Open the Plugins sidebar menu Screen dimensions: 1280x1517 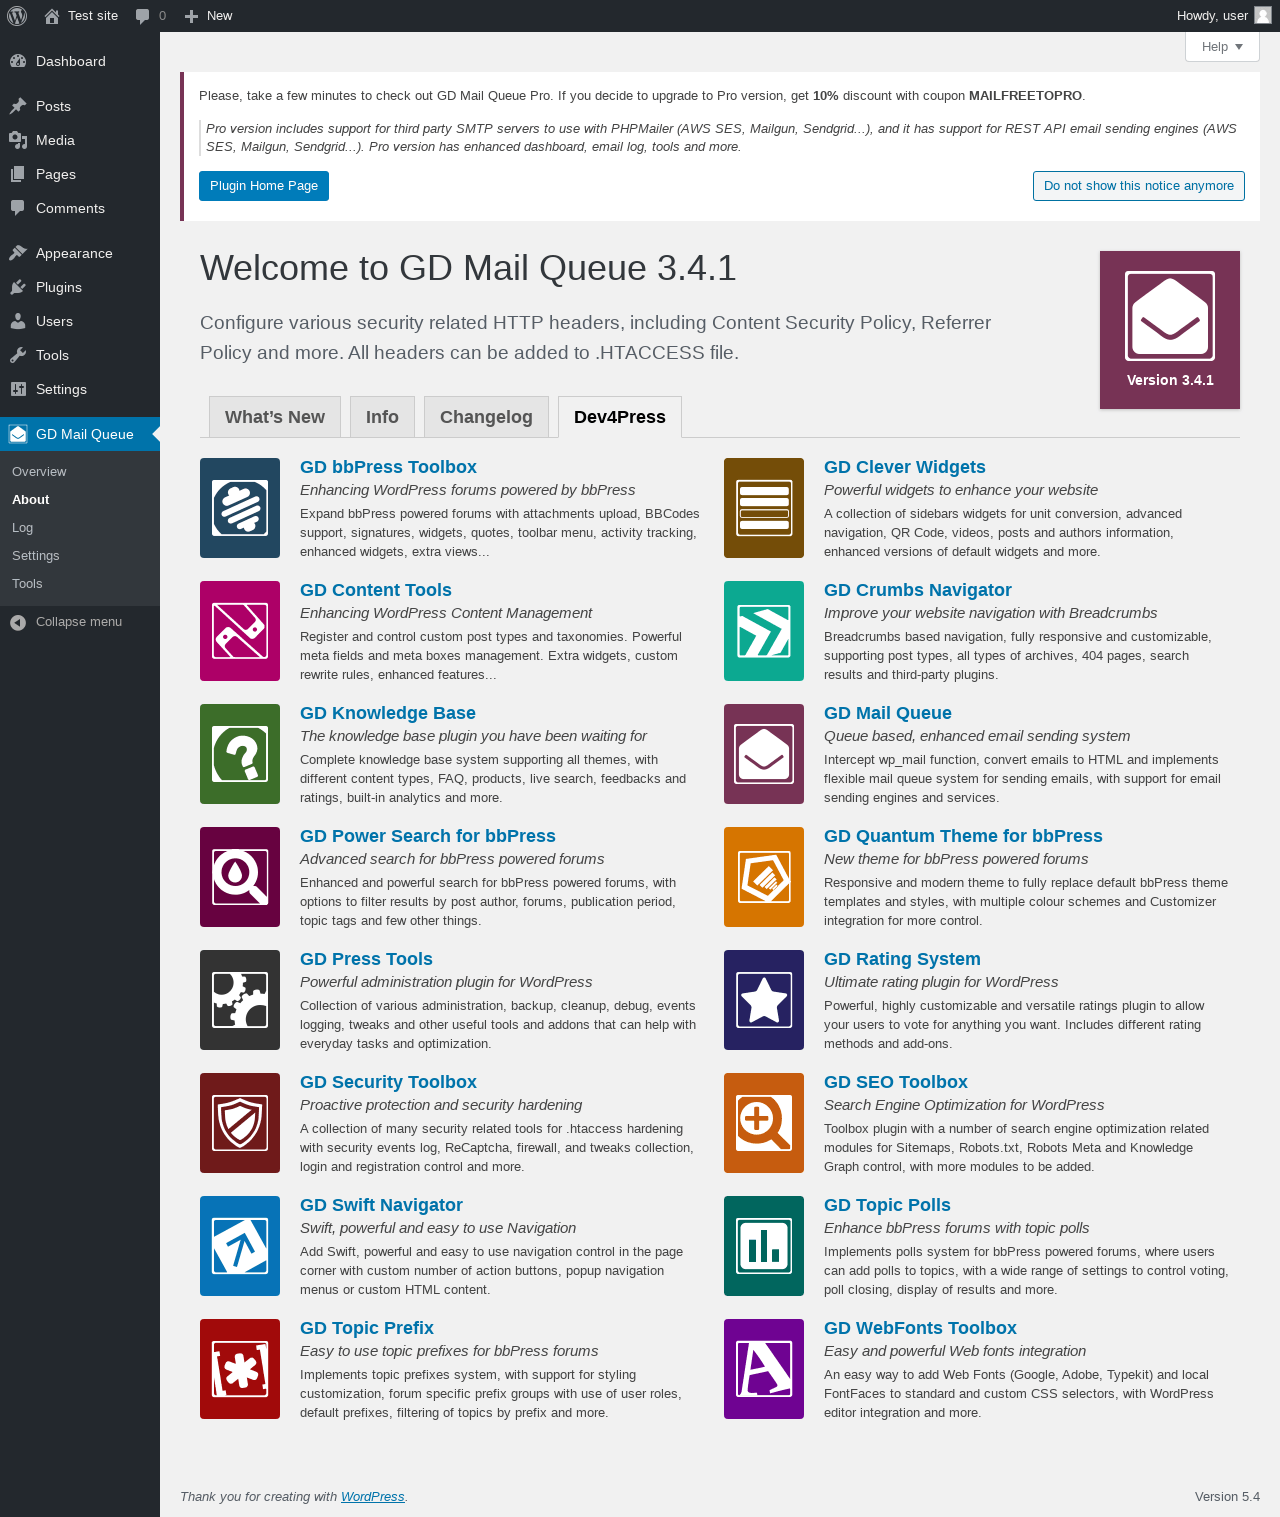click(80, 287)
